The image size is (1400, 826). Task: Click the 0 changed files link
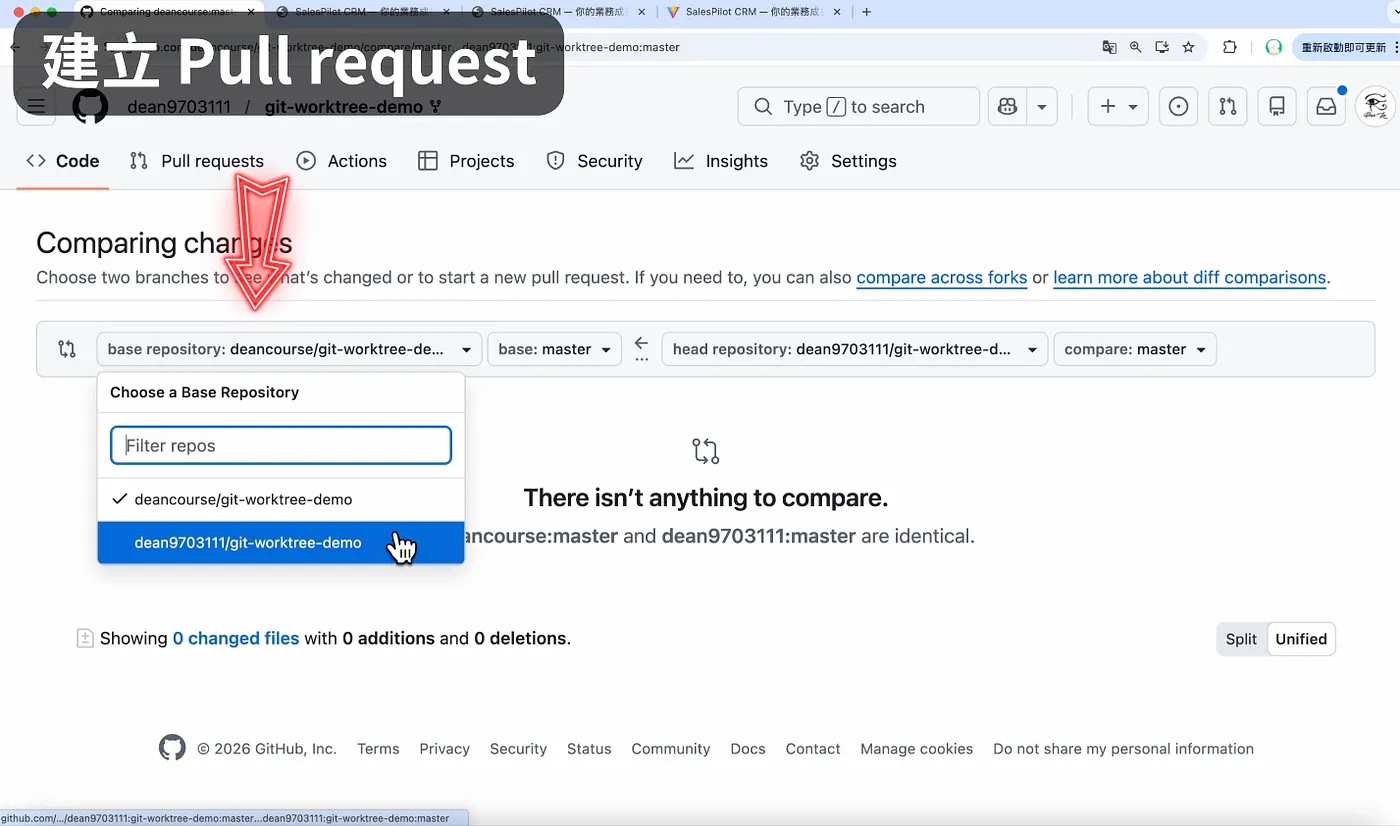pos(236,638)
